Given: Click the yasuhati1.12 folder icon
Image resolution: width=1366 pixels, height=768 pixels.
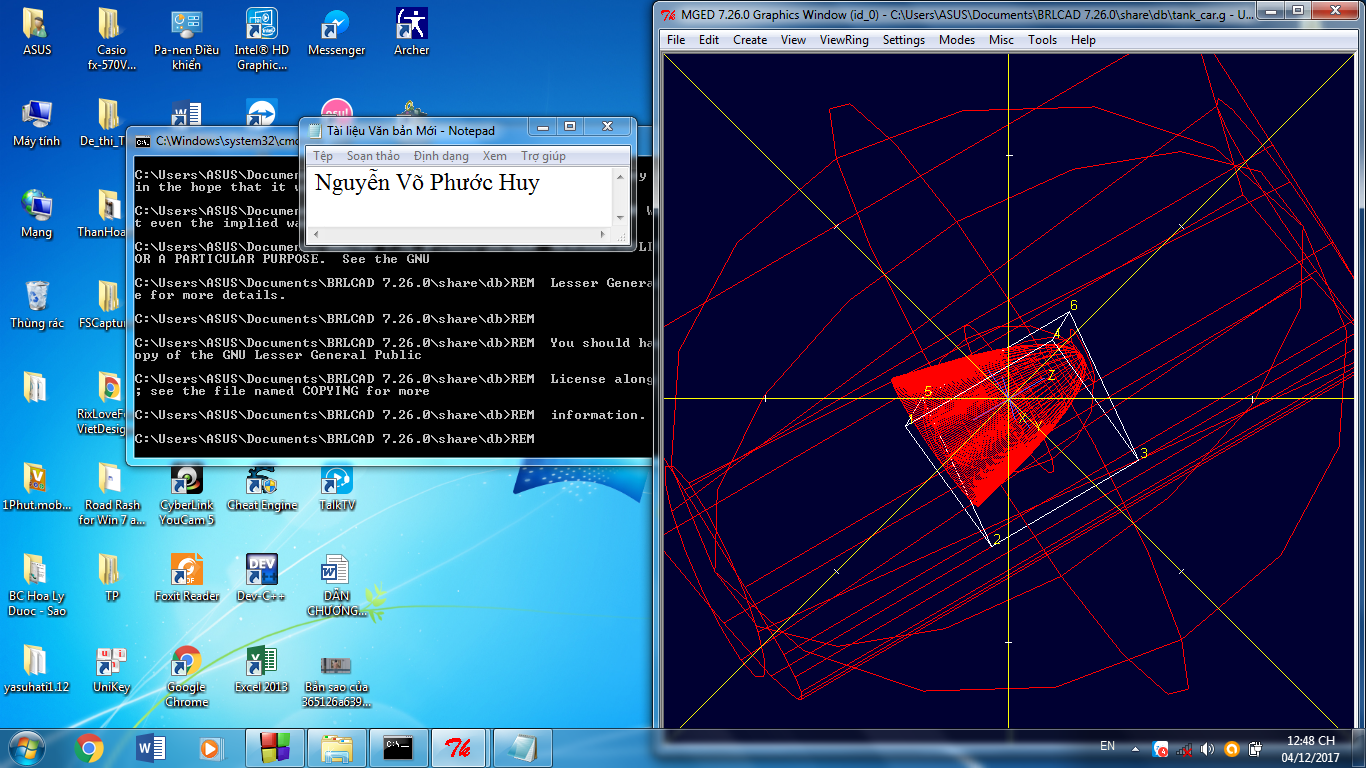Looking at the screenshot, I should pos(36,669).
